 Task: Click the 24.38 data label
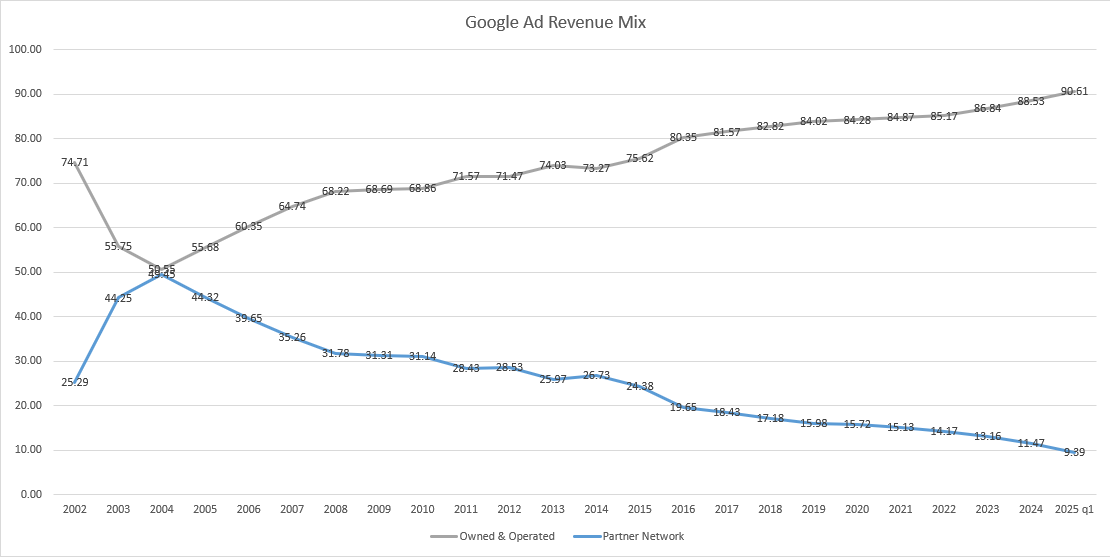pyautogui.click(x=640, y=386)
